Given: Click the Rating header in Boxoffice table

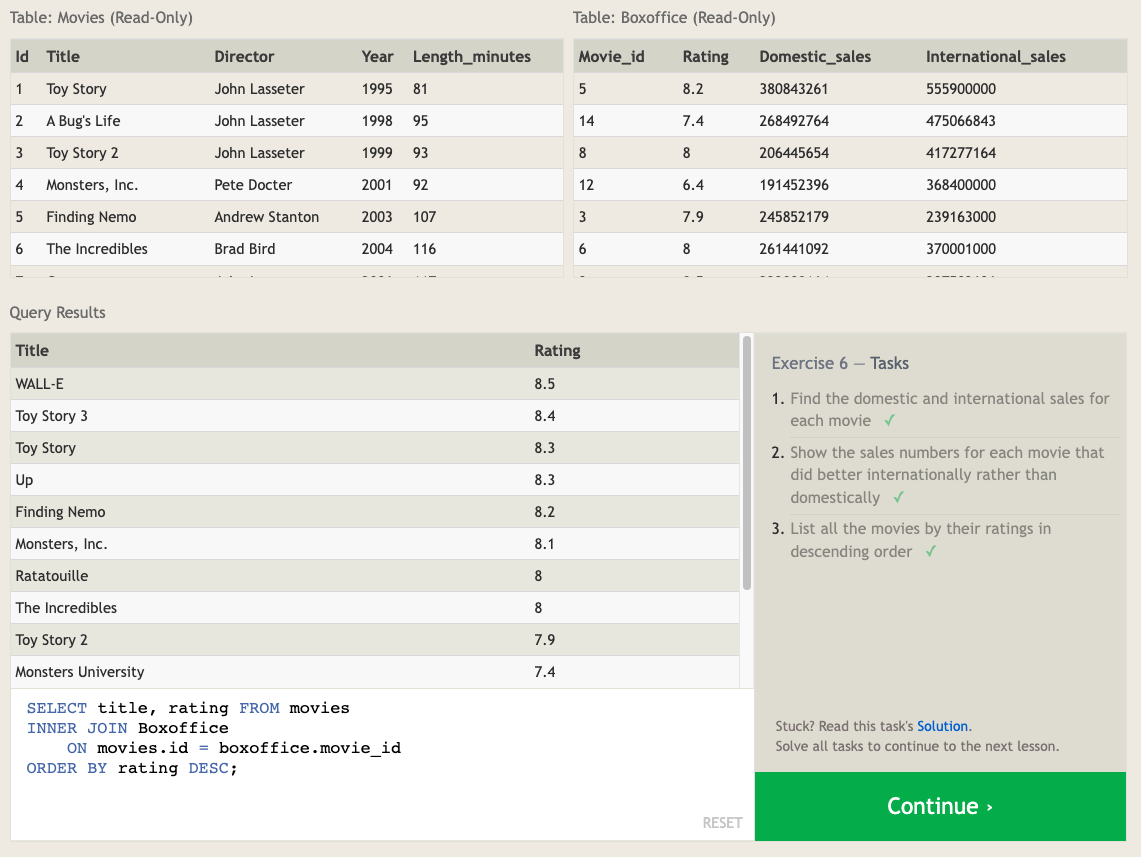Looking at the screenshot, I should 706,57.
